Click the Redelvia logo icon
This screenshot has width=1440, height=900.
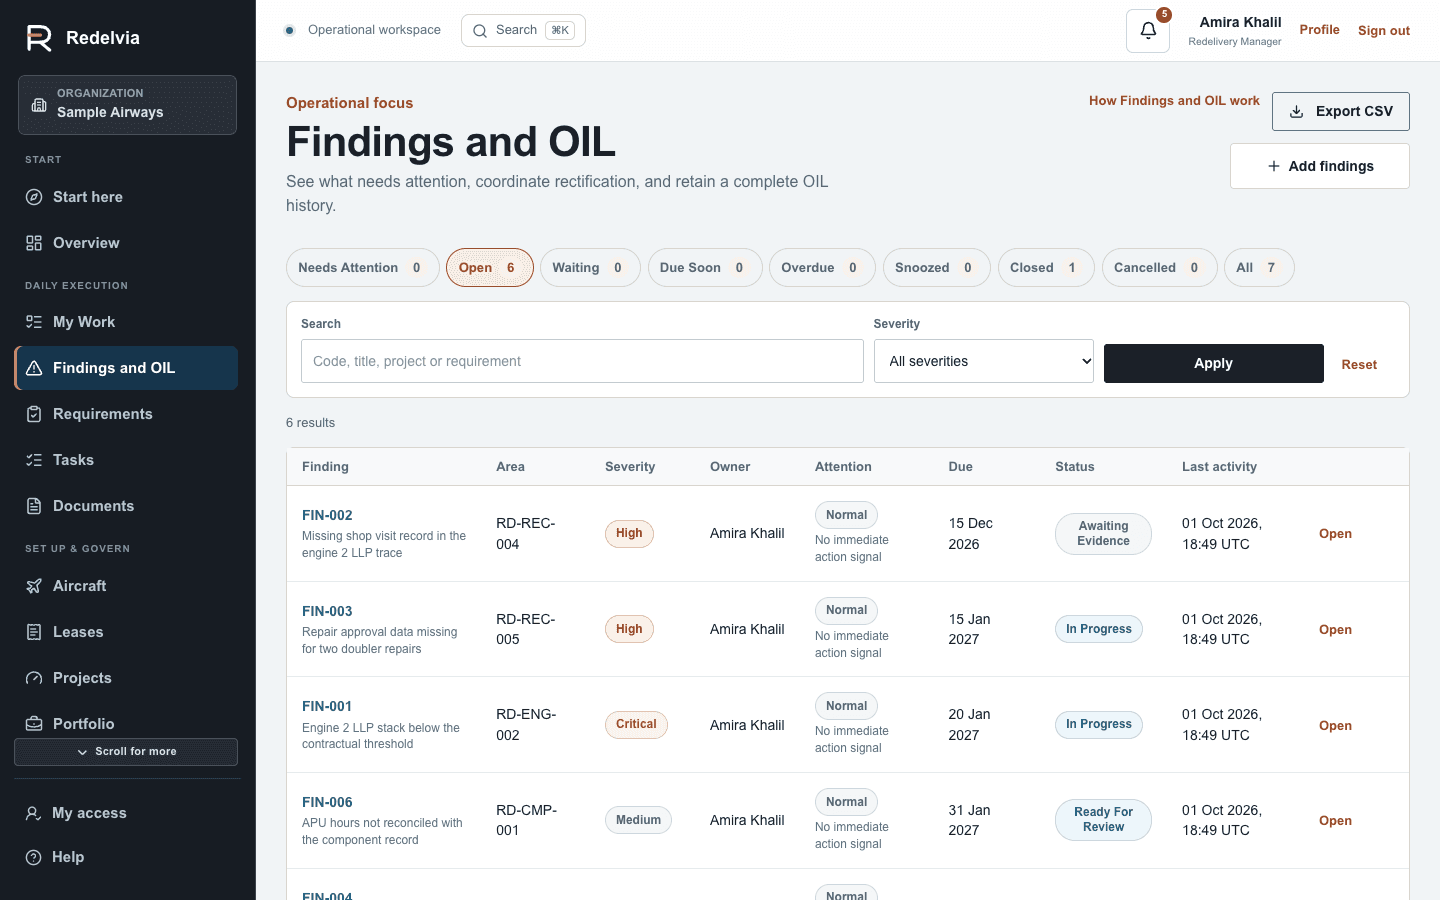tap(39, 38)
